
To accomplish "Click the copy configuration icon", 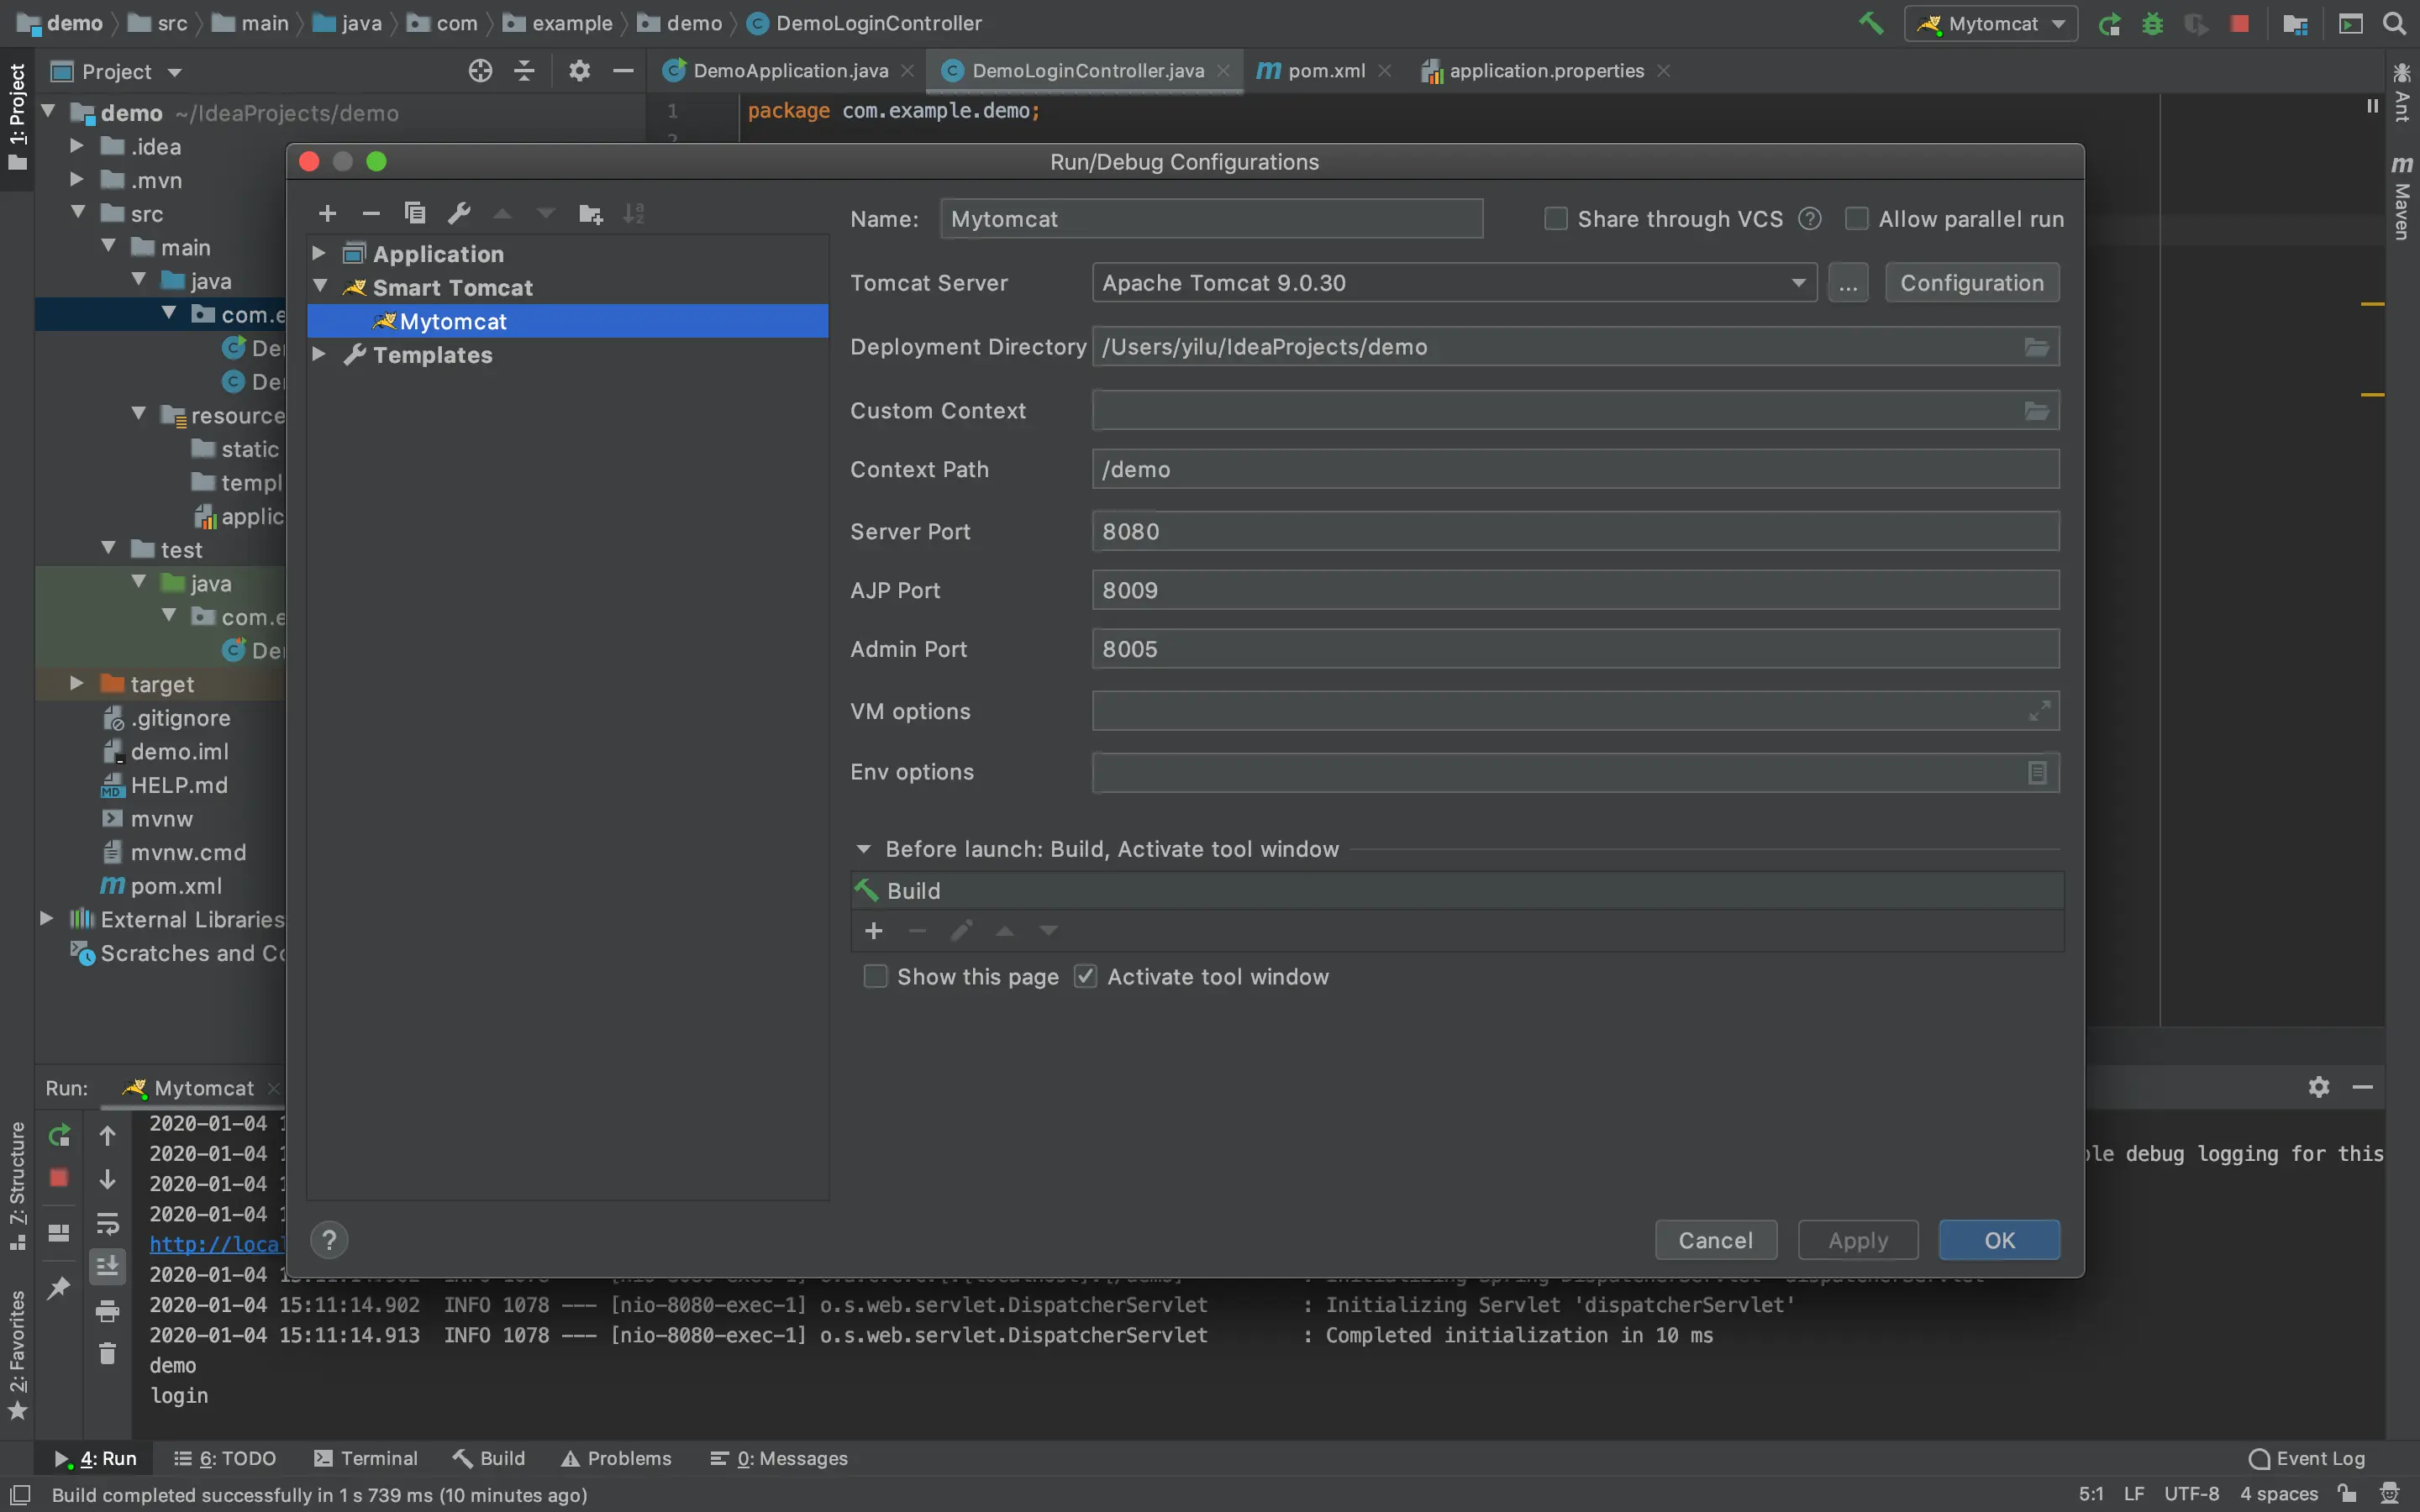I will (x=414, y=213).
